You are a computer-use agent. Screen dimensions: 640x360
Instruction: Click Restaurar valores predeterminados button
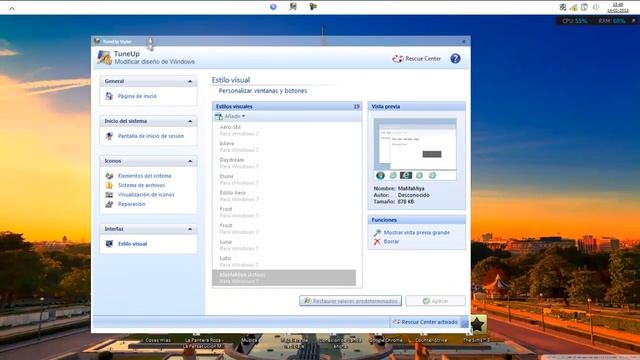351,301
